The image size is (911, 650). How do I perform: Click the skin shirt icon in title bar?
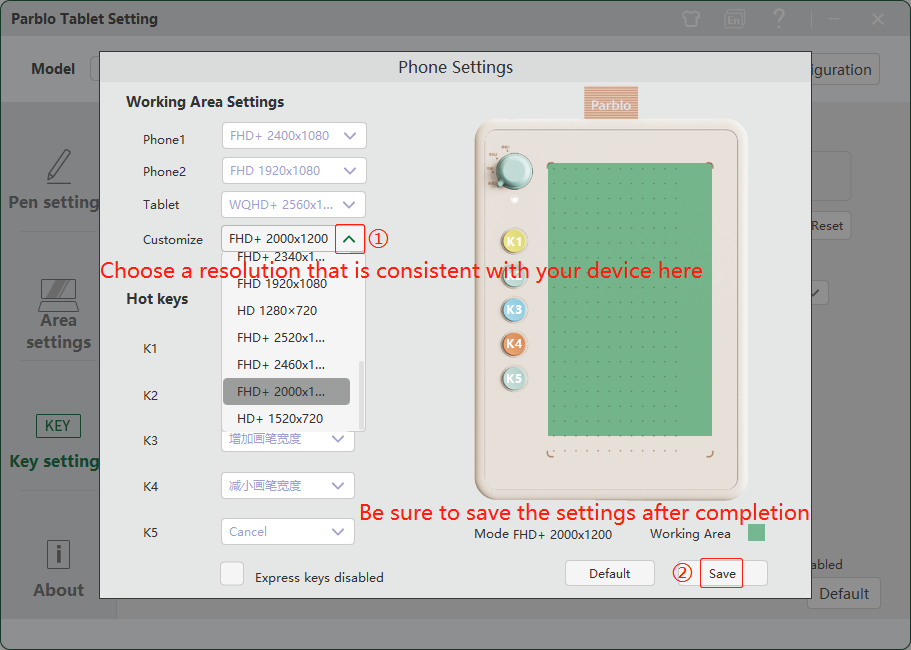[x=691, y=19]
